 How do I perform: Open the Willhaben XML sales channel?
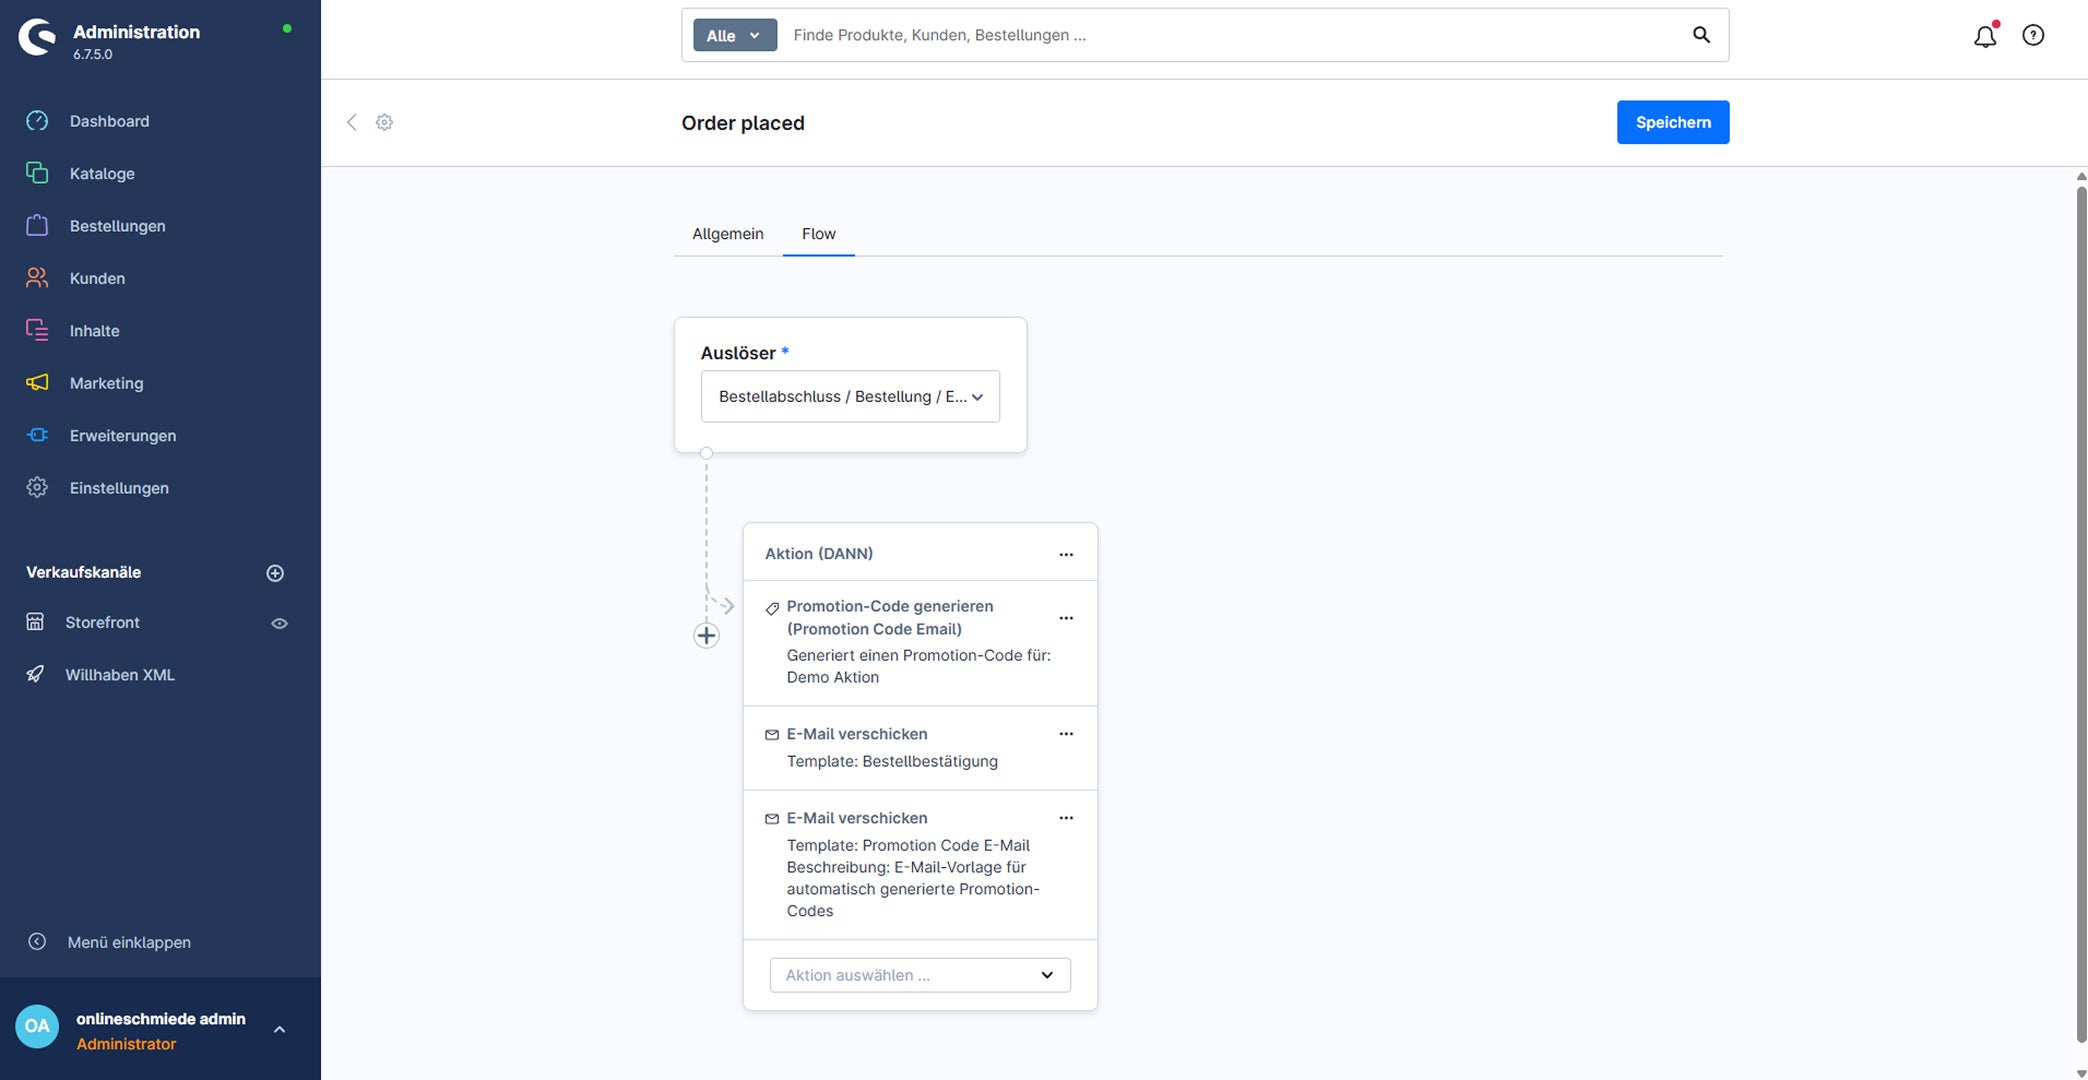point(120,675)
